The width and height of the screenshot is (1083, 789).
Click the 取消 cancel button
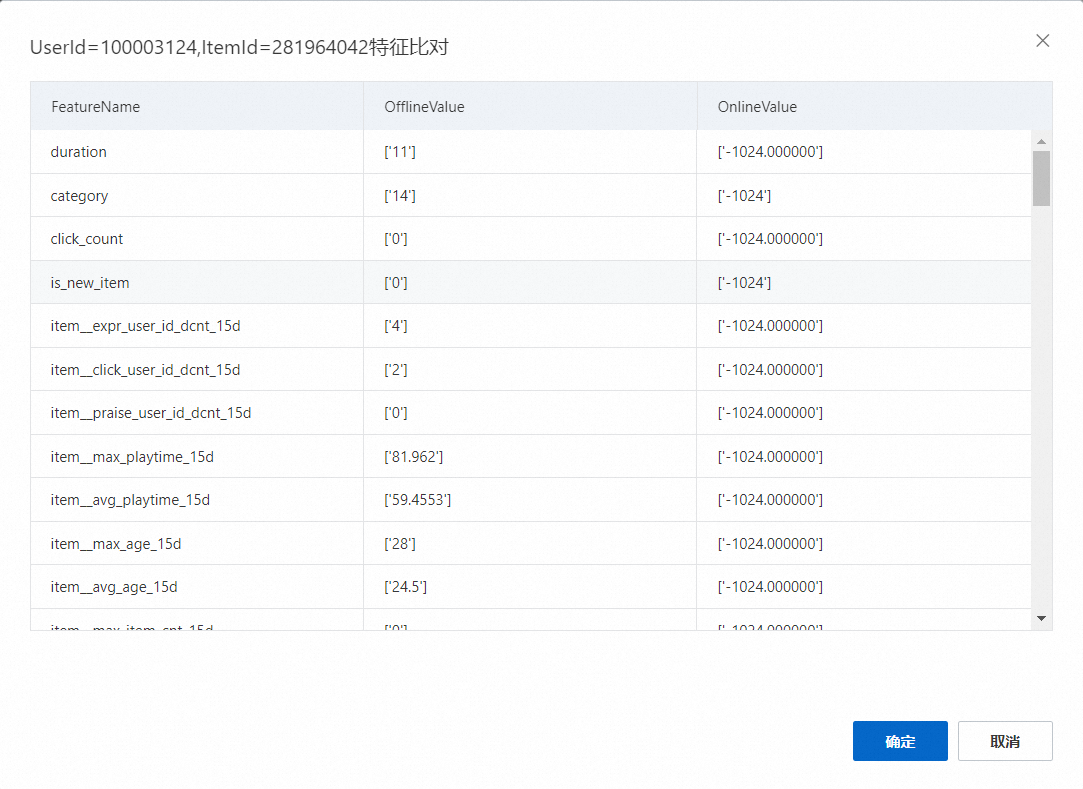tap(1005, 741)
